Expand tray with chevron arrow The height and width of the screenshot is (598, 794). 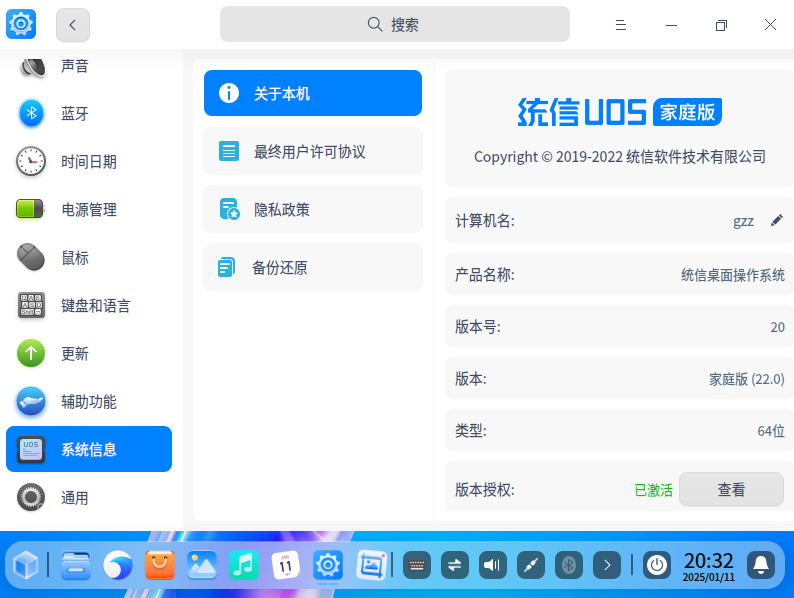pos(607,565)
